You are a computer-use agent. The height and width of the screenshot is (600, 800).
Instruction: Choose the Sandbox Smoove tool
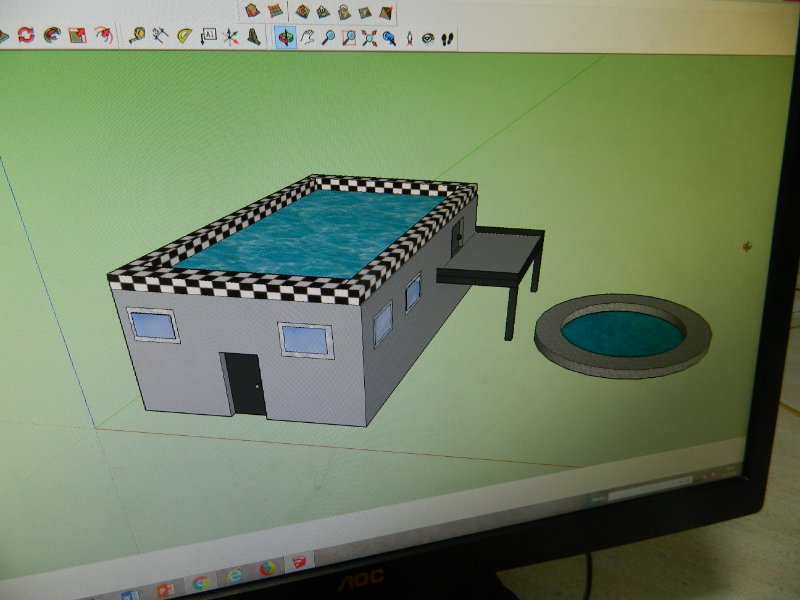(301, 12)
